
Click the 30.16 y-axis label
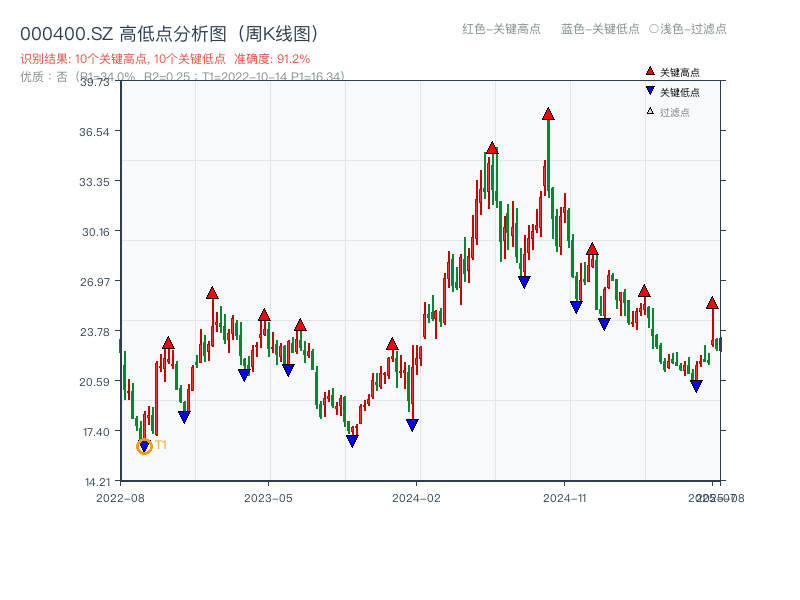point(95,232)
